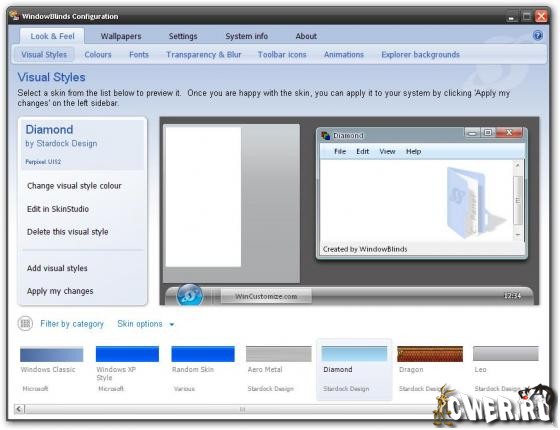Open the Settings tab
The width and height of the screenshot is (560, 430).
[183, 36]
